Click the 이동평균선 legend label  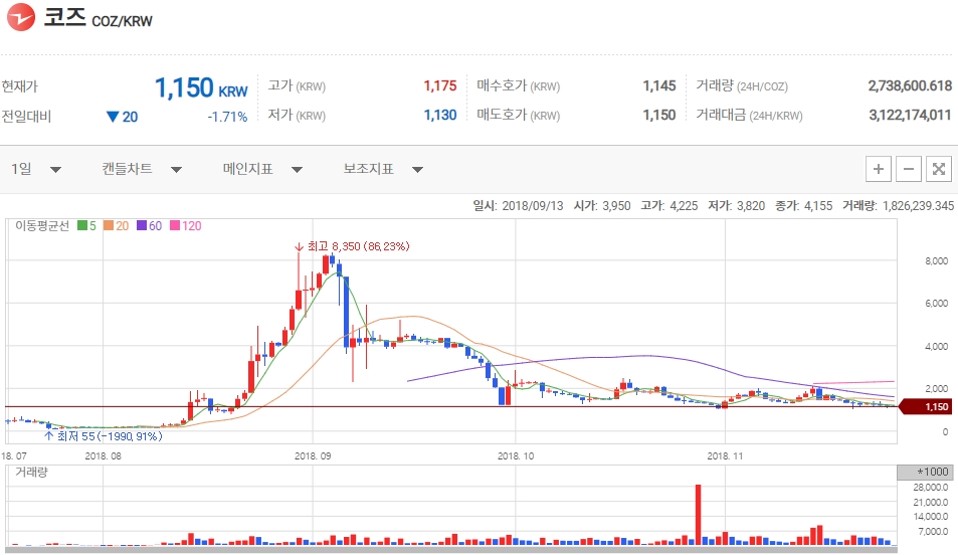[42, 226]
